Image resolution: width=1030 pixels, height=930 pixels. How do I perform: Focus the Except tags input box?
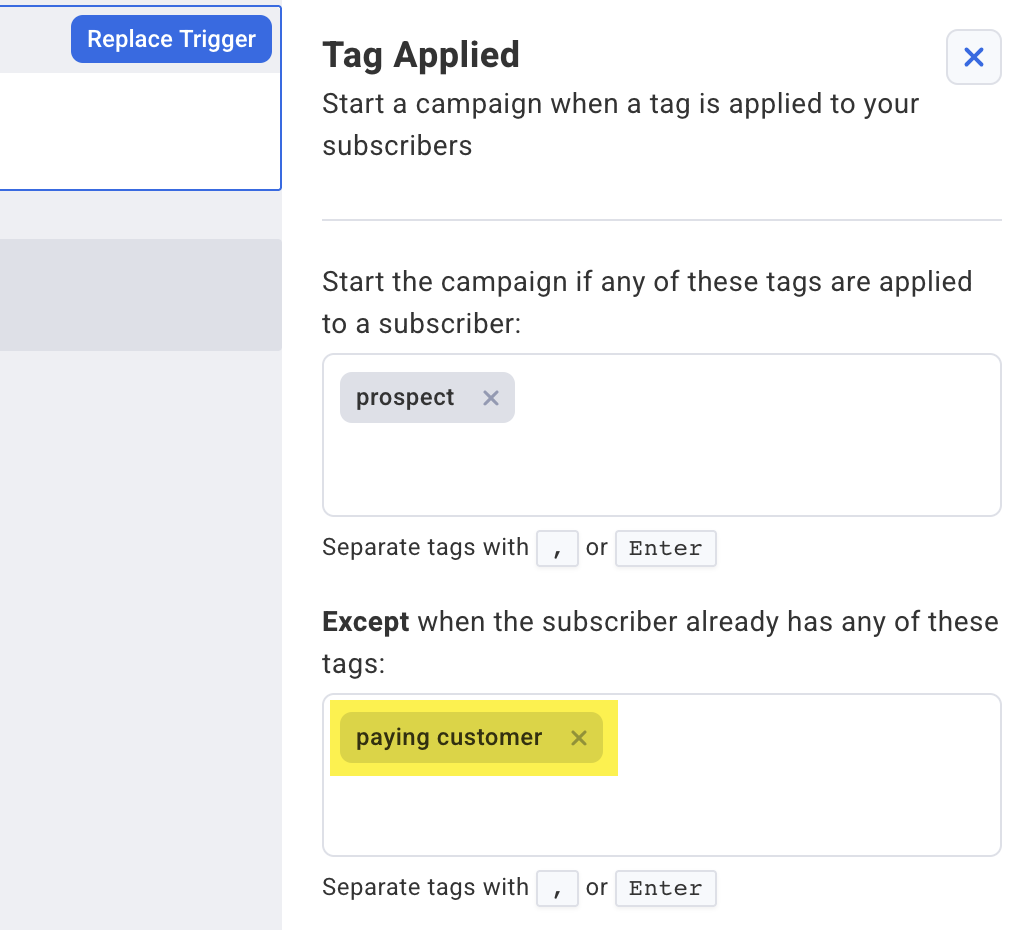[661, 775]
